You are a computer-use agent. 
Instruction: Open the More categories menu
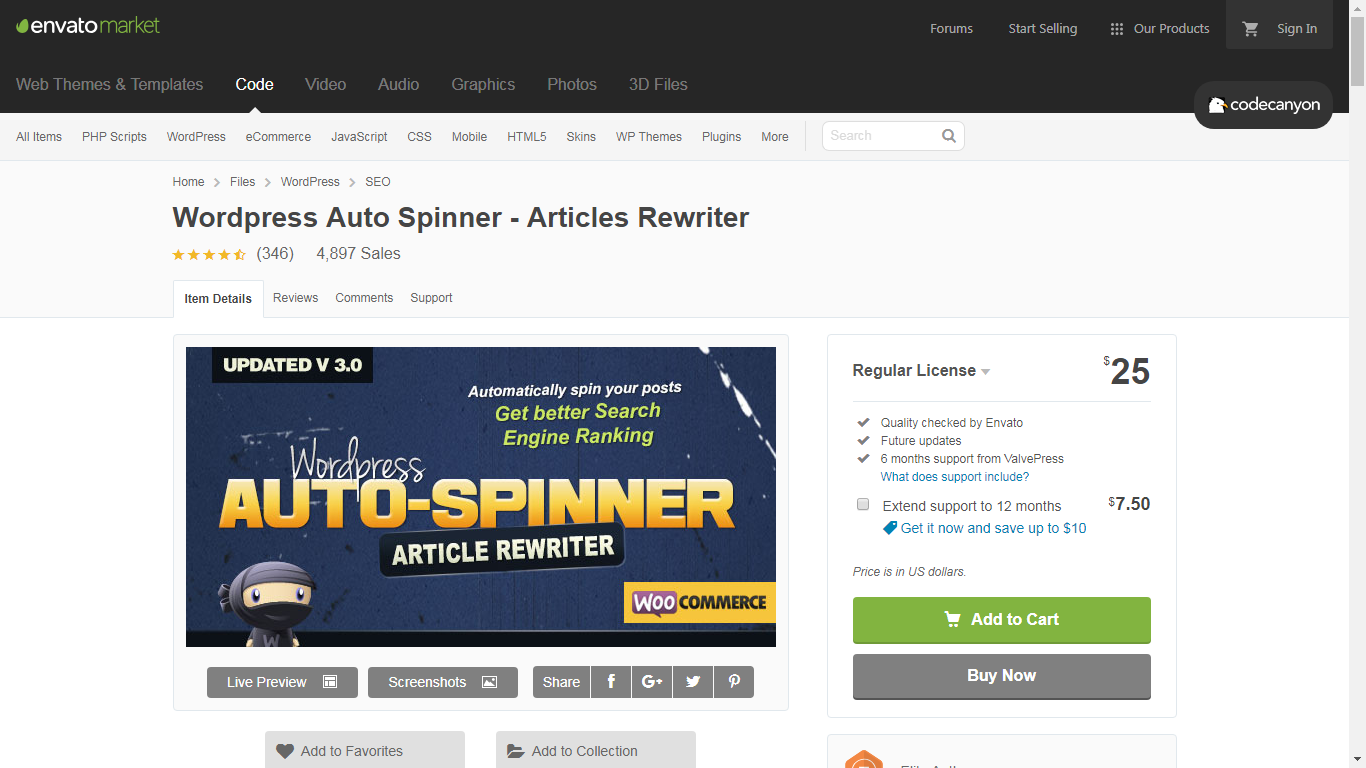click(774, 137)
